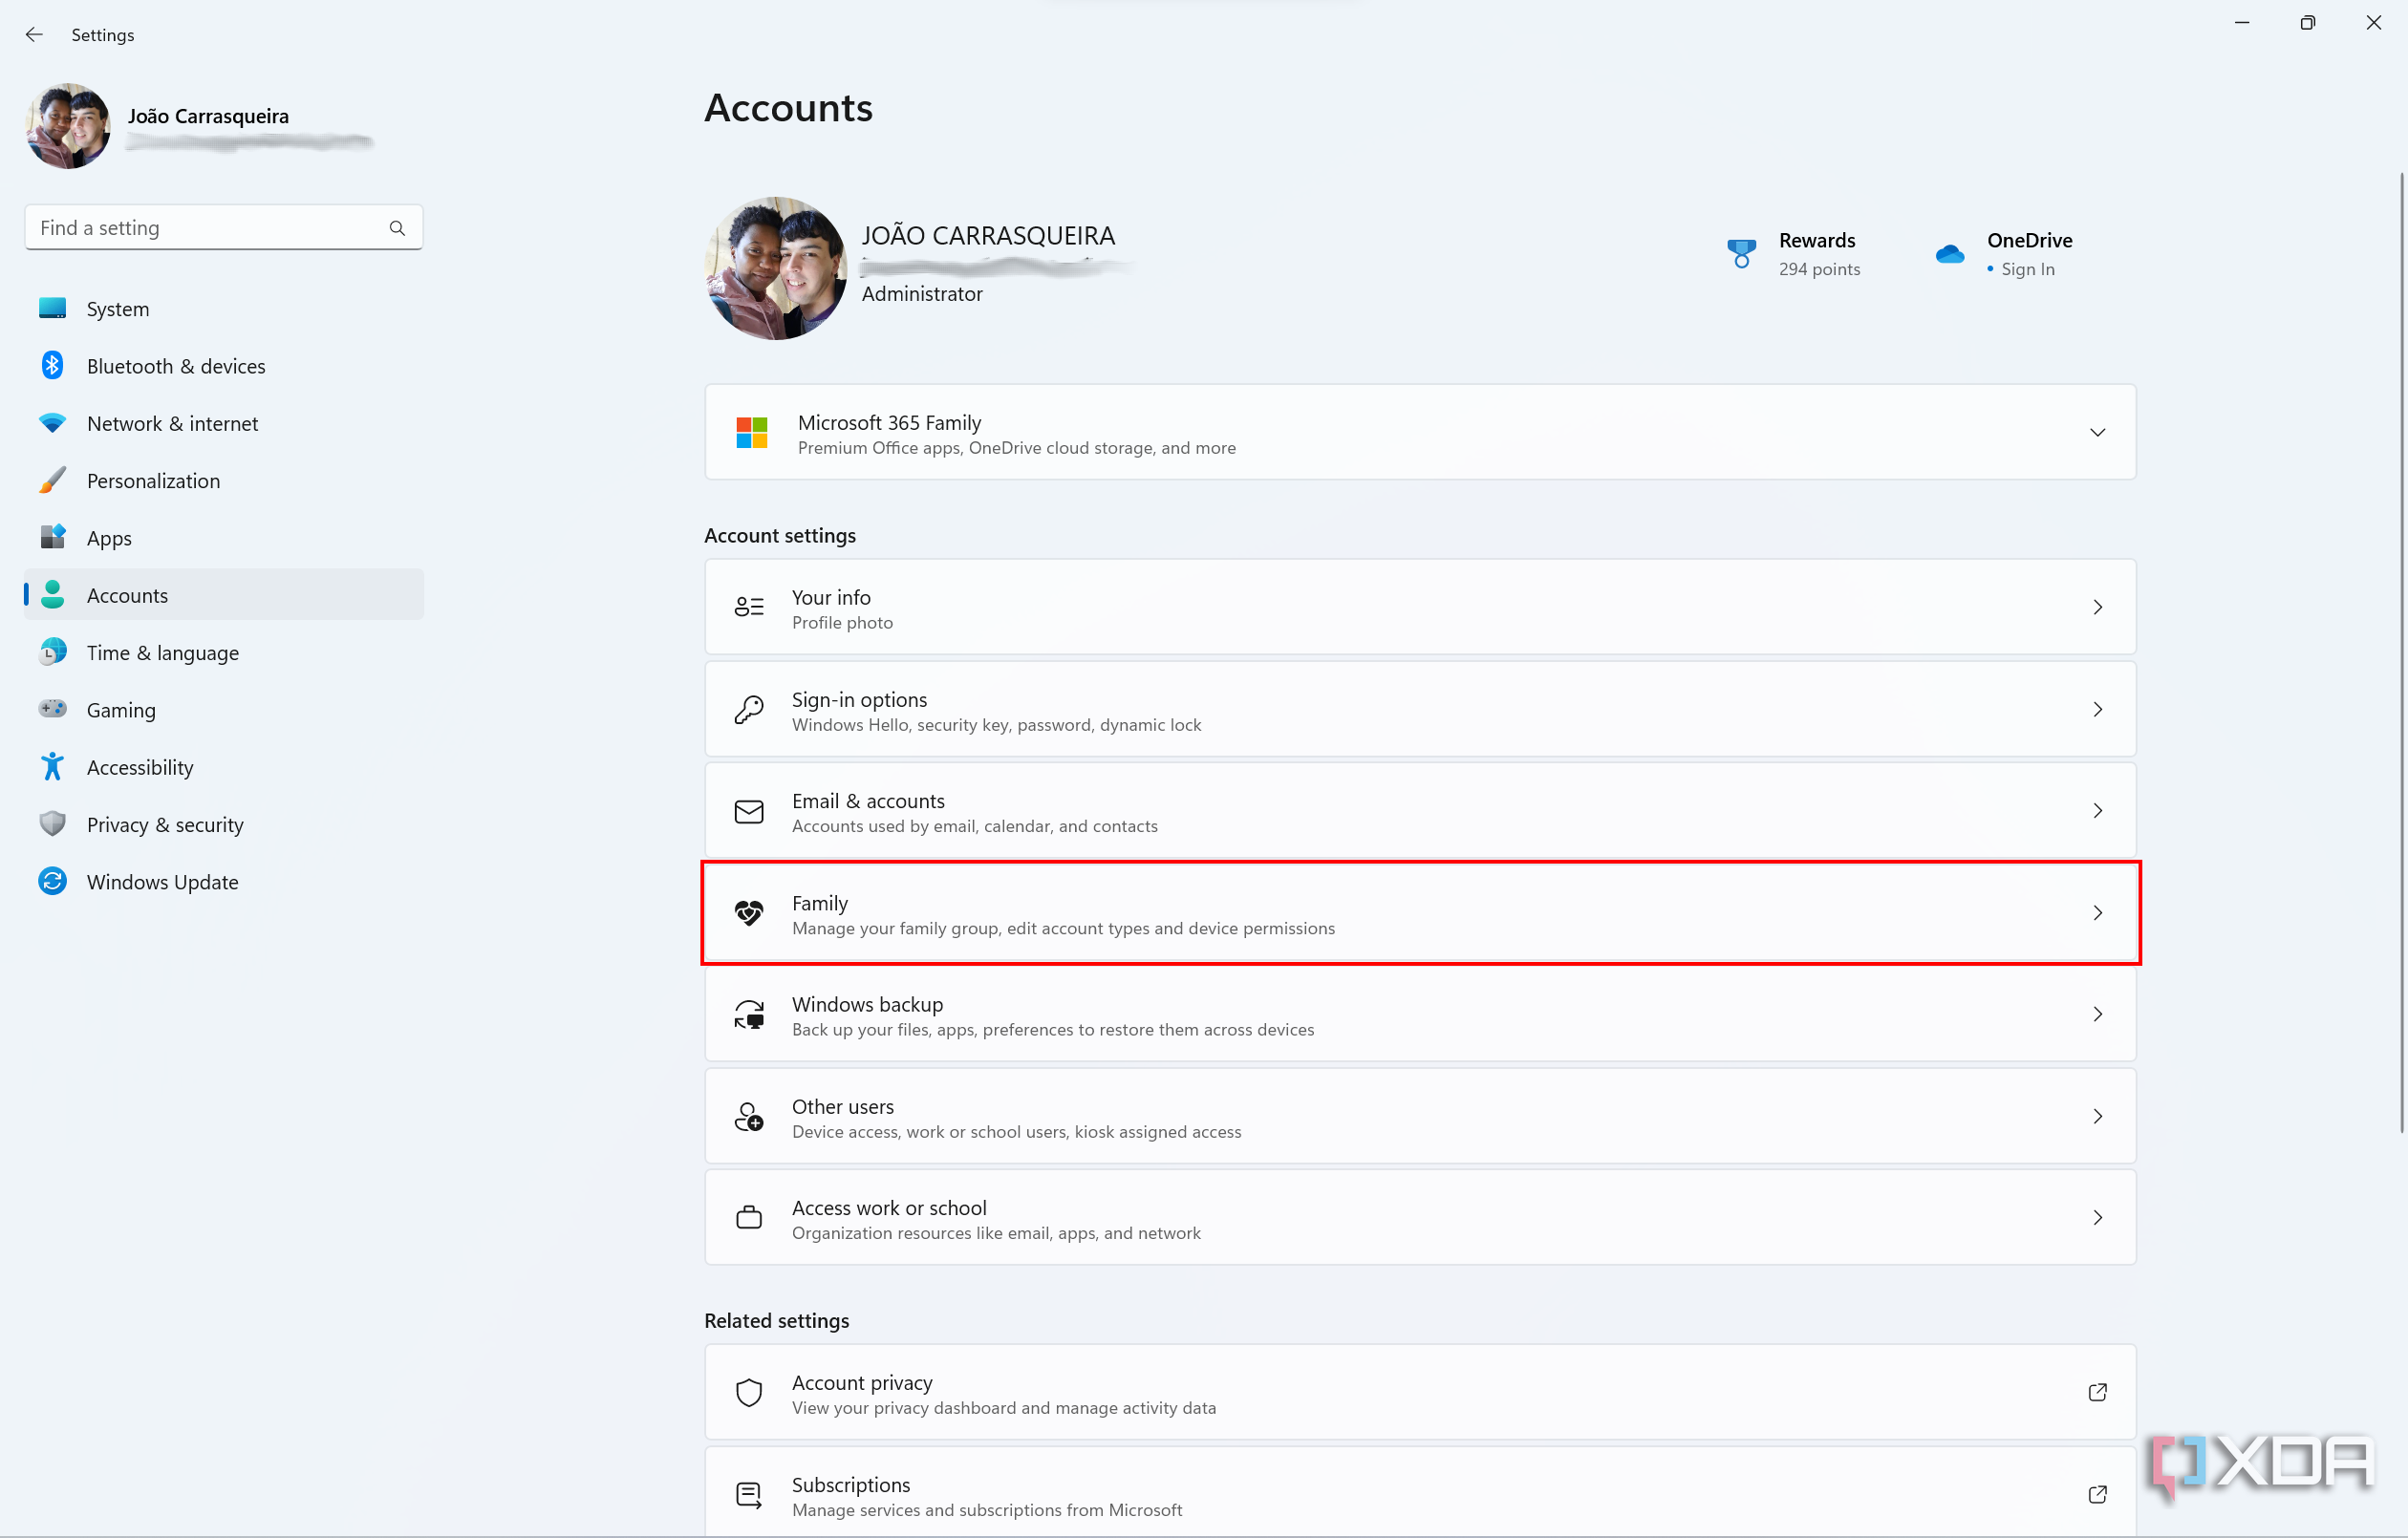This screenshot has height=1538, width=2408.
Task: Open Other users setting
Action: (1420, 1116)
